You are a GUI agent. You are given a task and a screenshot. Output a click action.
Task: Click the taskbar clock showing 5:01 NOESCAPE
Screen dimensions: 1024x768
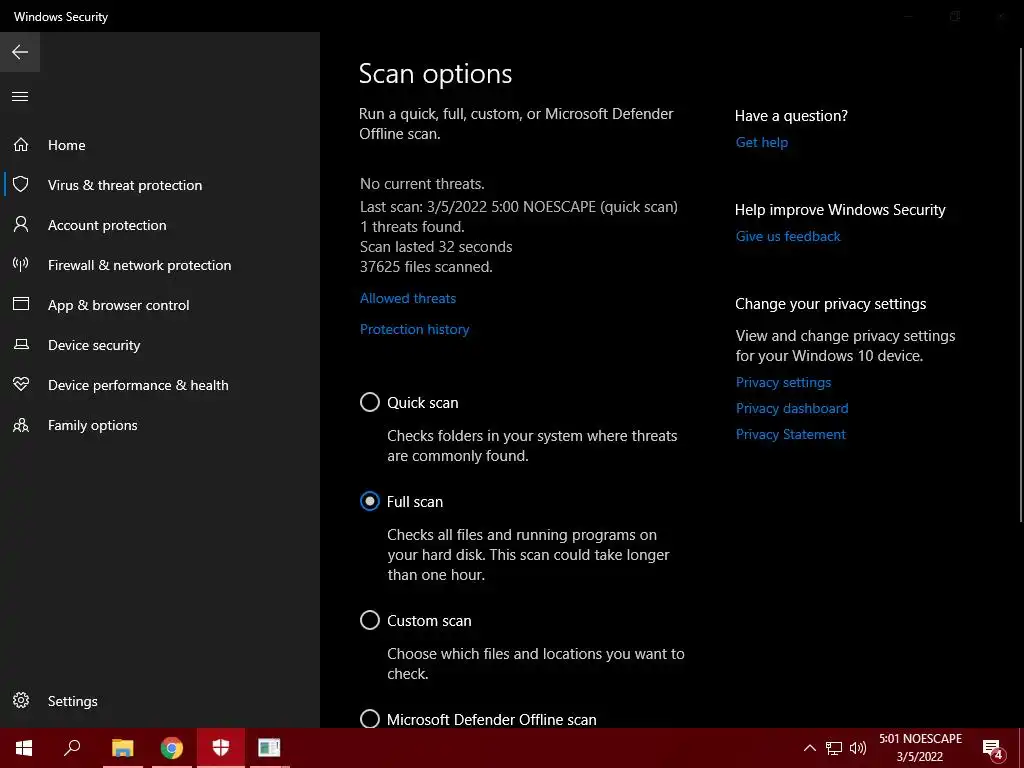920,748
